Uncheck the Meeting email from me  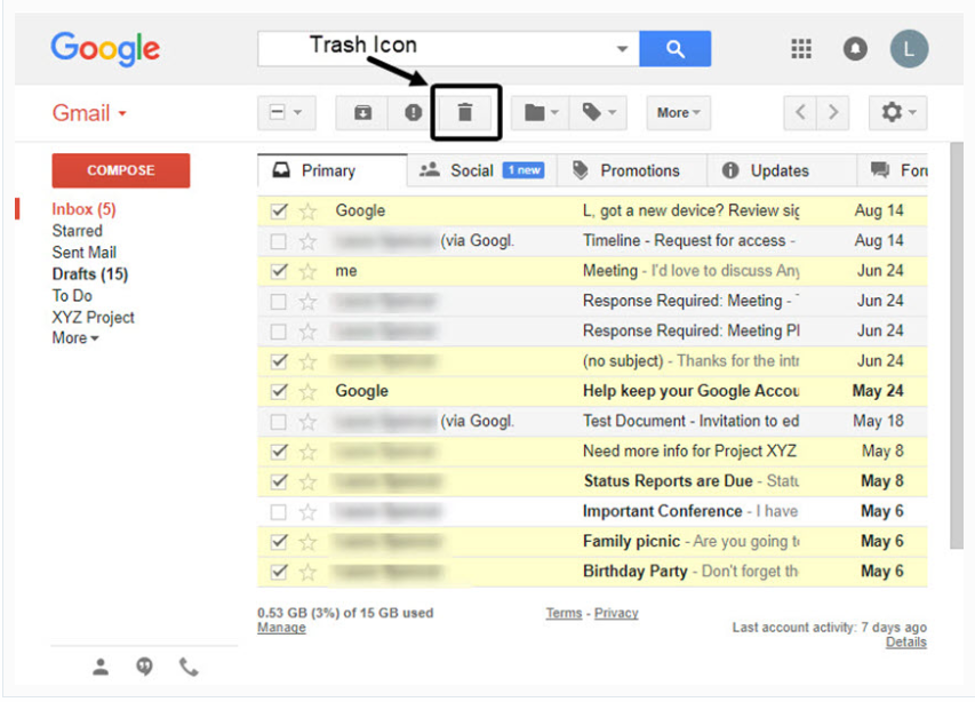(x=279, y=271)
